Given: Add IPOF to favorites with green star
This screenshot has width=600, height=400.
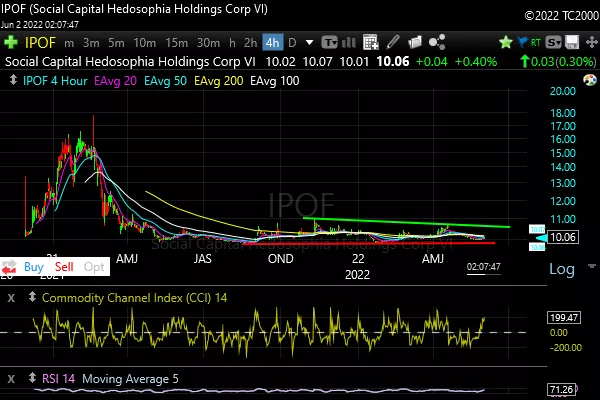Looking at the screenshot, I should pyautogui.click(x=505, y=42).
